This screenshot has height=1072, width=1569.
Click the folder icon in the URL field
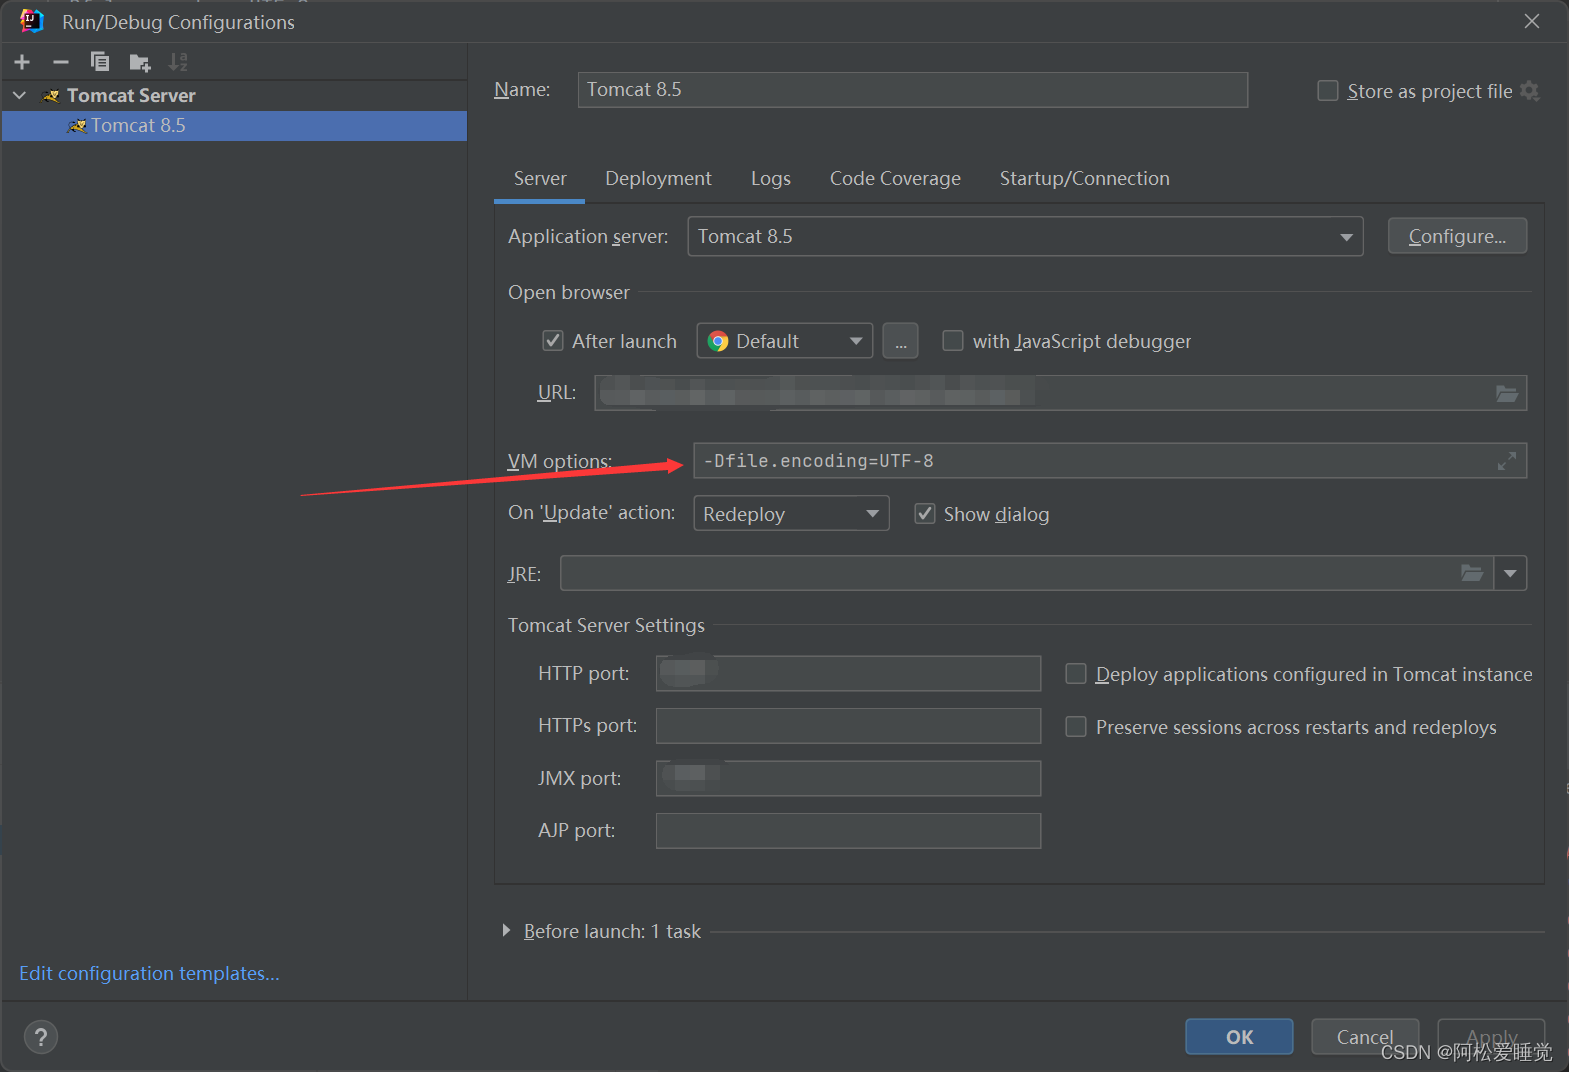coord(1506,393)
